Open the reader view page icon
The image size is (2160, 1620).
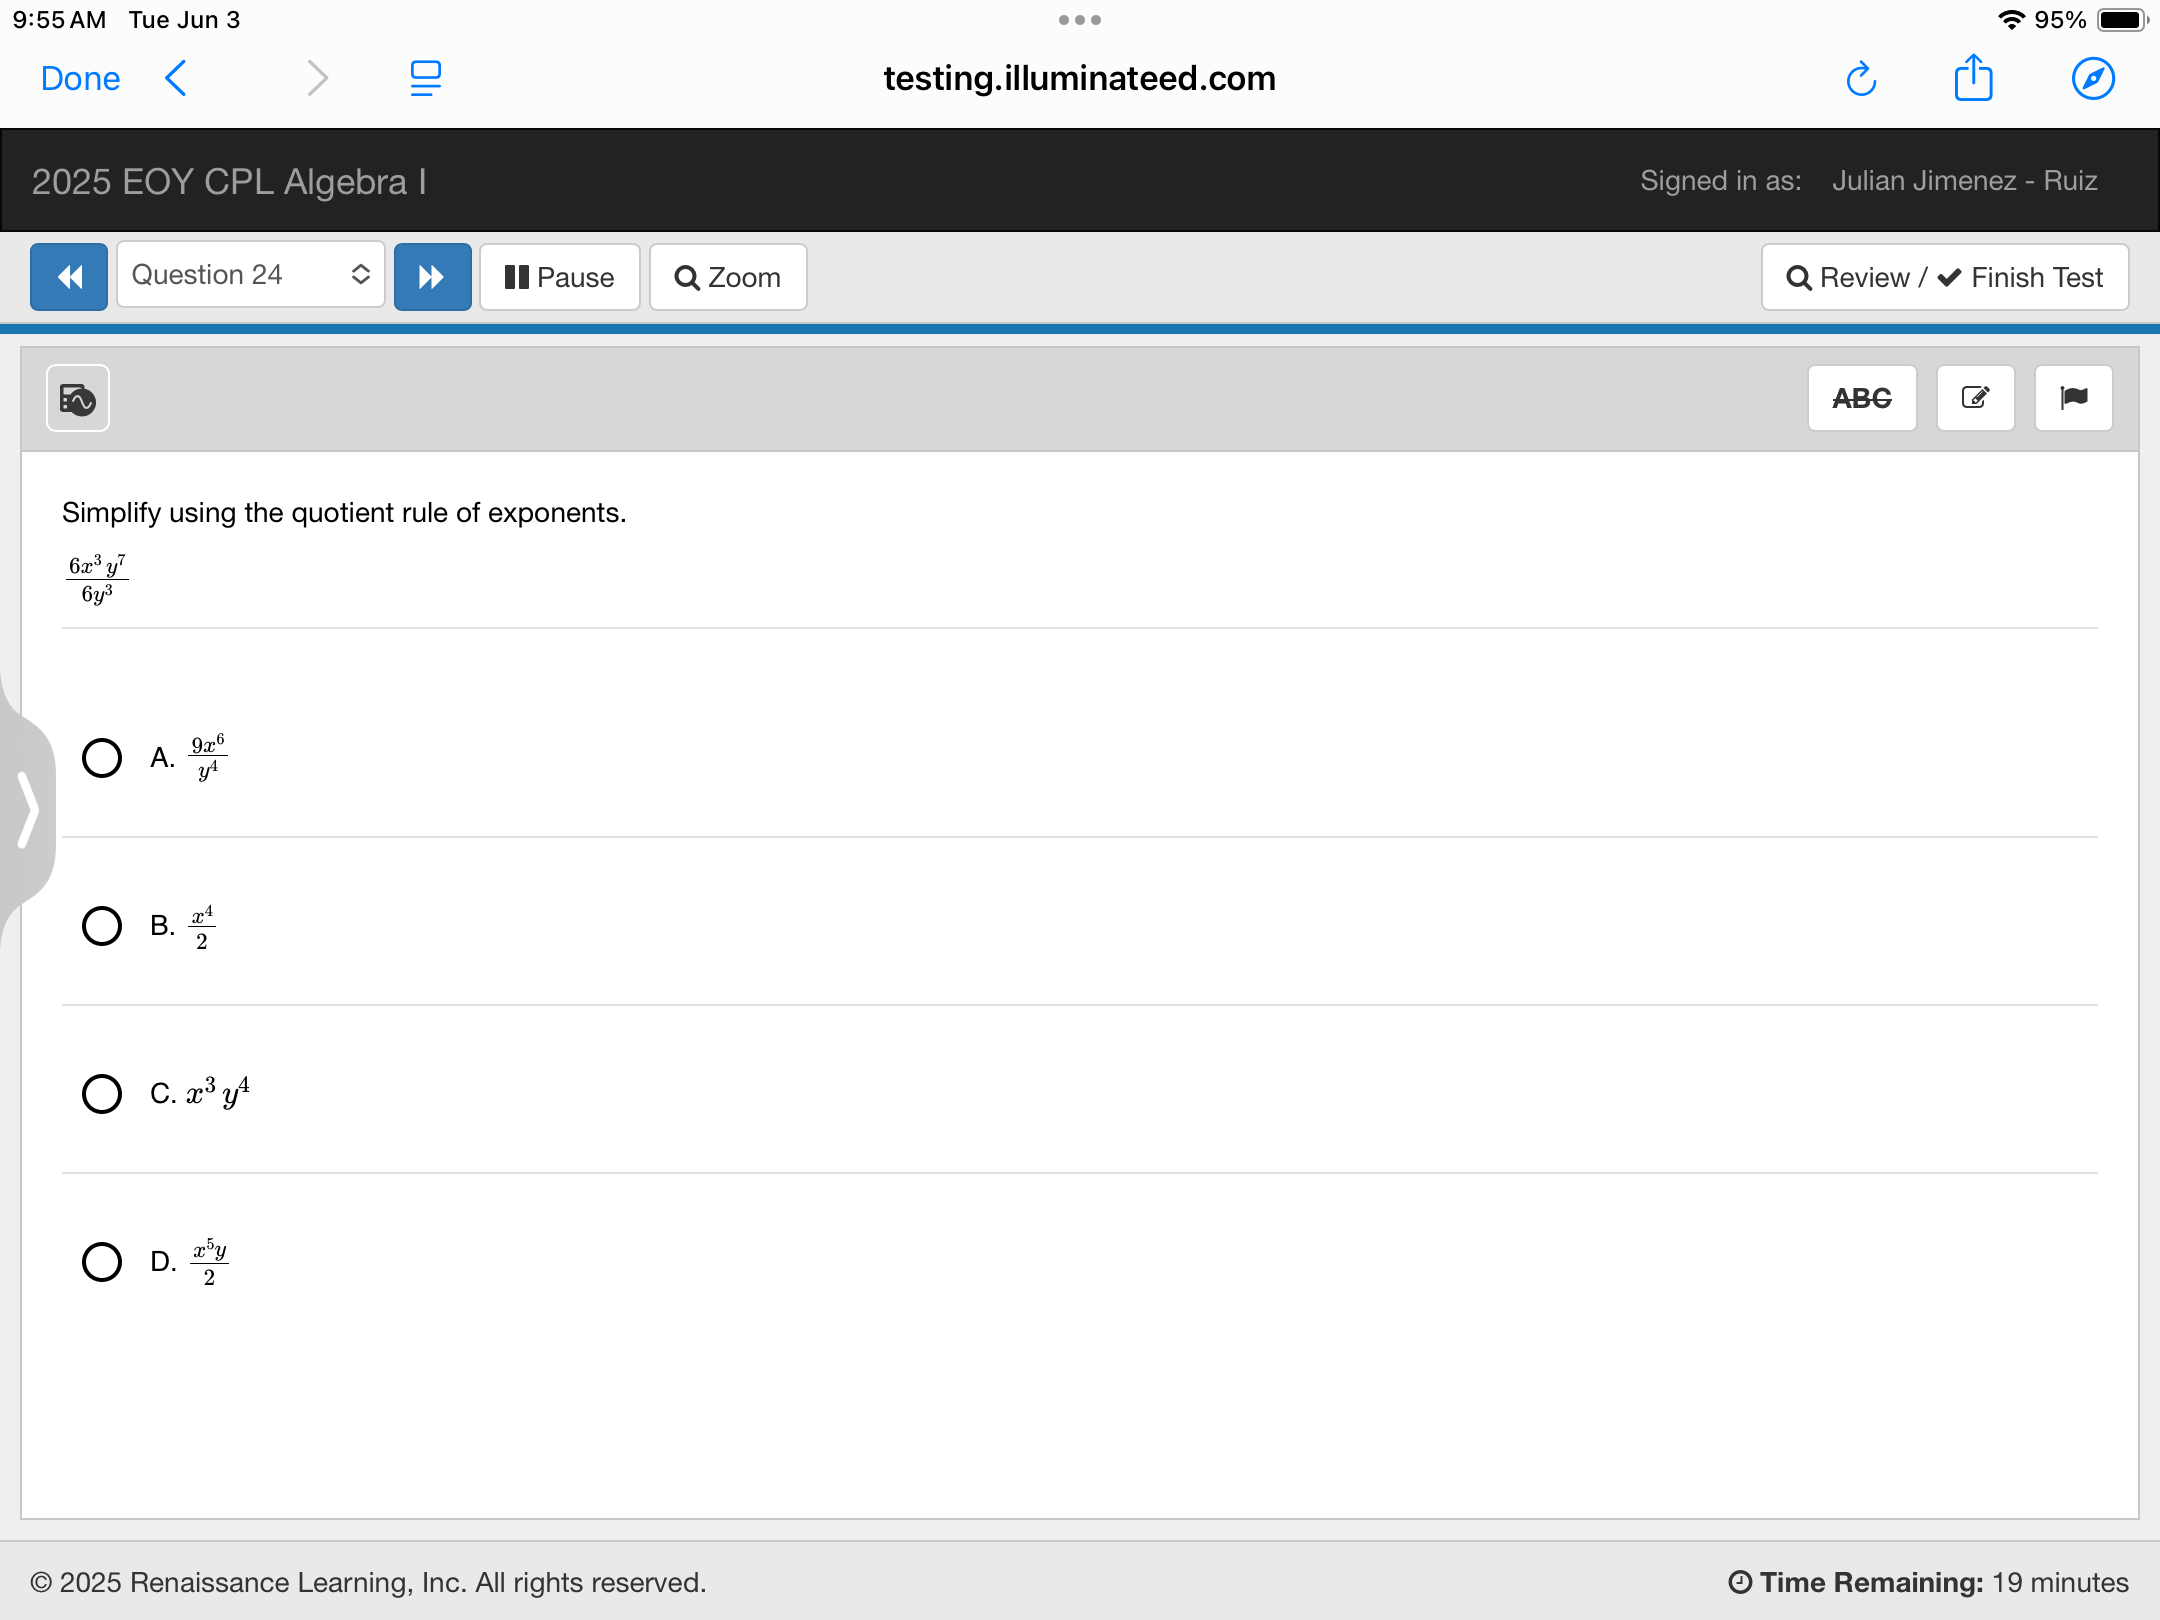[426, 79]
